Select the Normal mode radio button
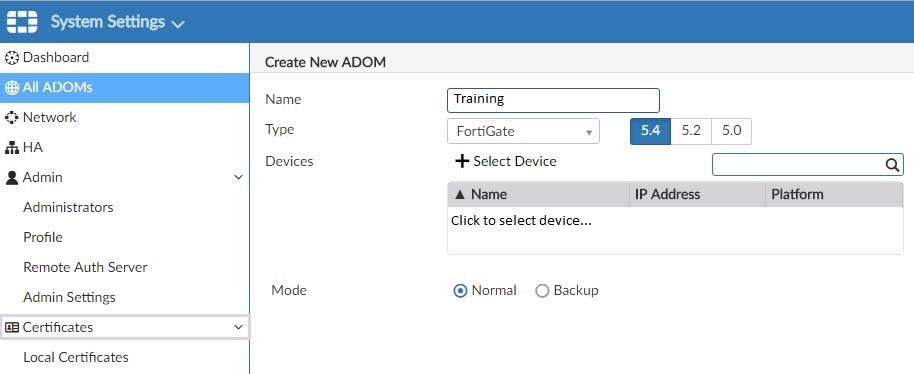 click(460, 291)
